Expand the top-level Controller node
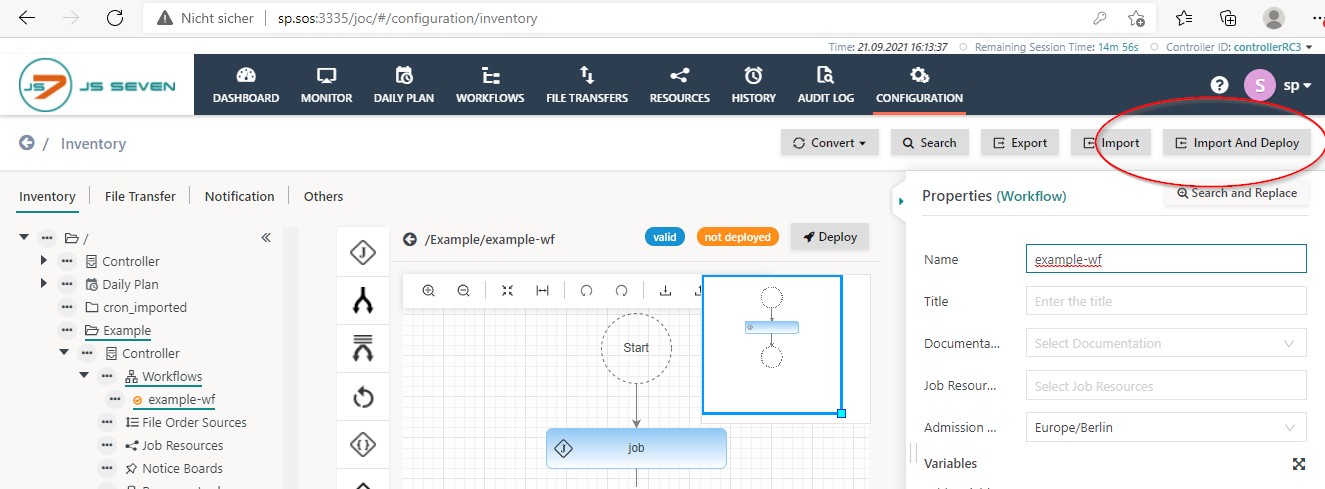Image resolution: width=1325 pixels, height=489 pixels. pyautogui.click(x=43, y=261)
